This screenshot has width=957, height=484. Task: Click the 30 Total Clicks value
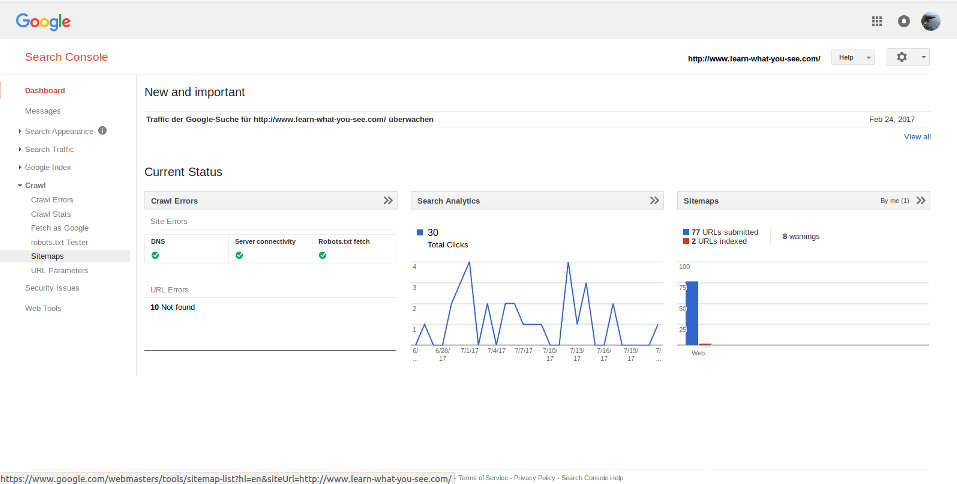[433, 232]
